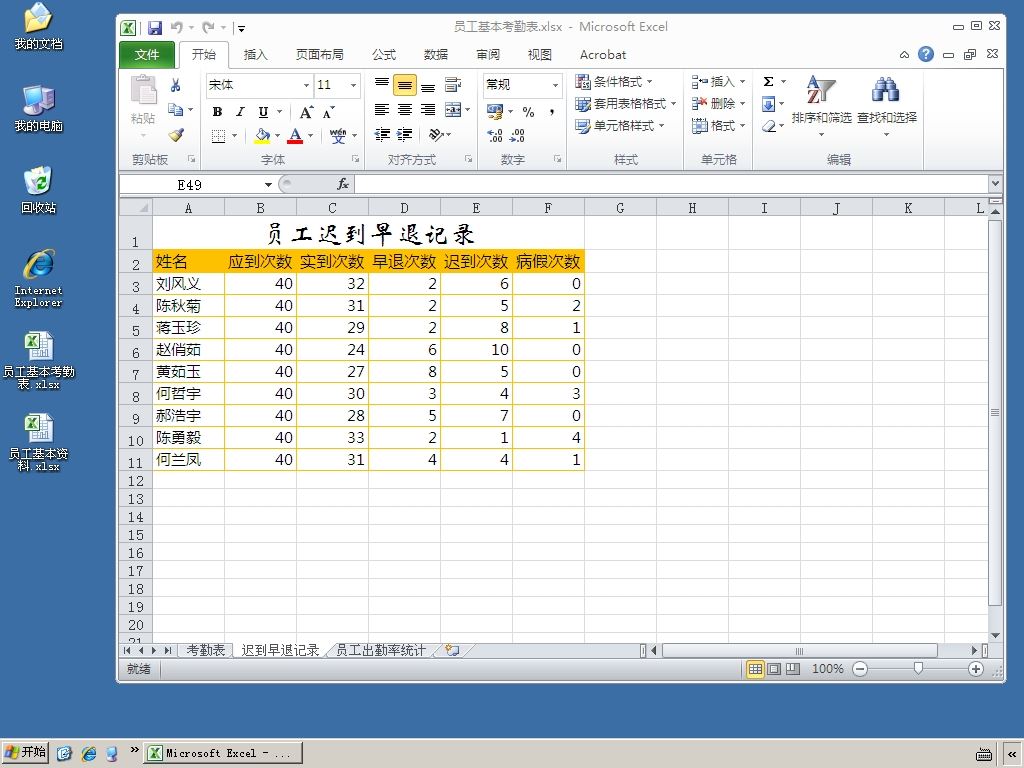
Task: Click the zoom in plus button
Action: click(976, 668)
